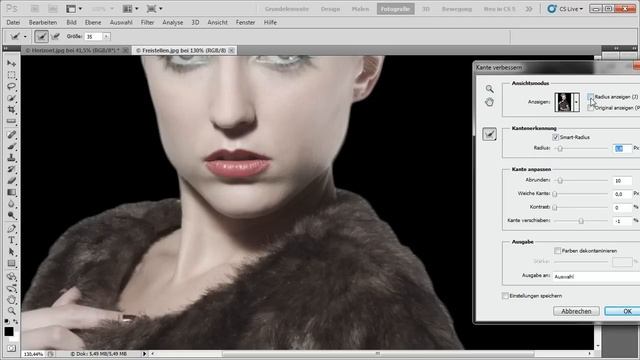Screen dimensions: 640x360
Task: Select the Clone Stamp tool
Action: click(11, 158)
